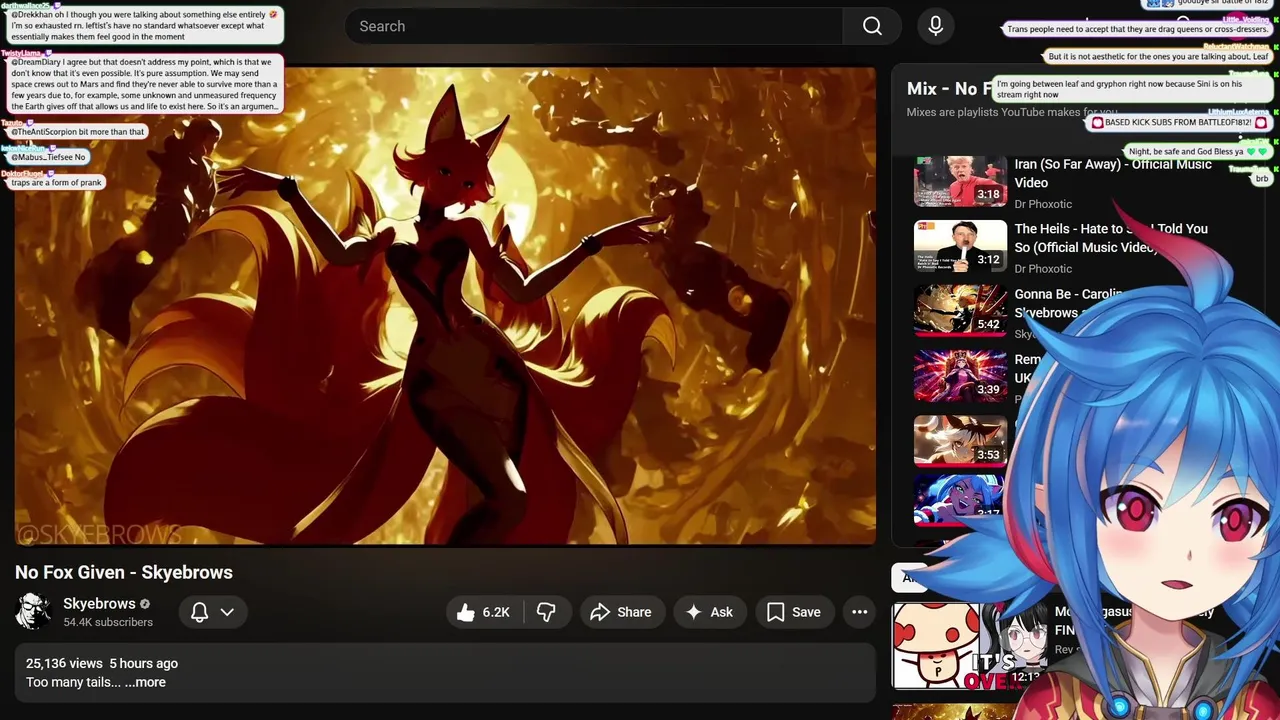Image resolution: width=1280 pixels, height=720 pixels.
Task: Share this video
Action: (621, 612)
